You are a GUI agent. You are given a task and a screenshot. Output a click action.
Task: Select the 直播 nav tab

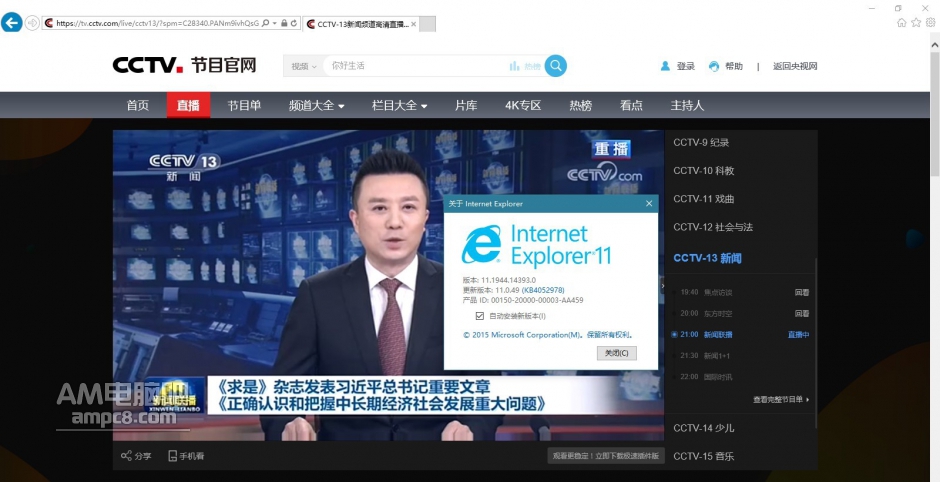click(188, 106)
